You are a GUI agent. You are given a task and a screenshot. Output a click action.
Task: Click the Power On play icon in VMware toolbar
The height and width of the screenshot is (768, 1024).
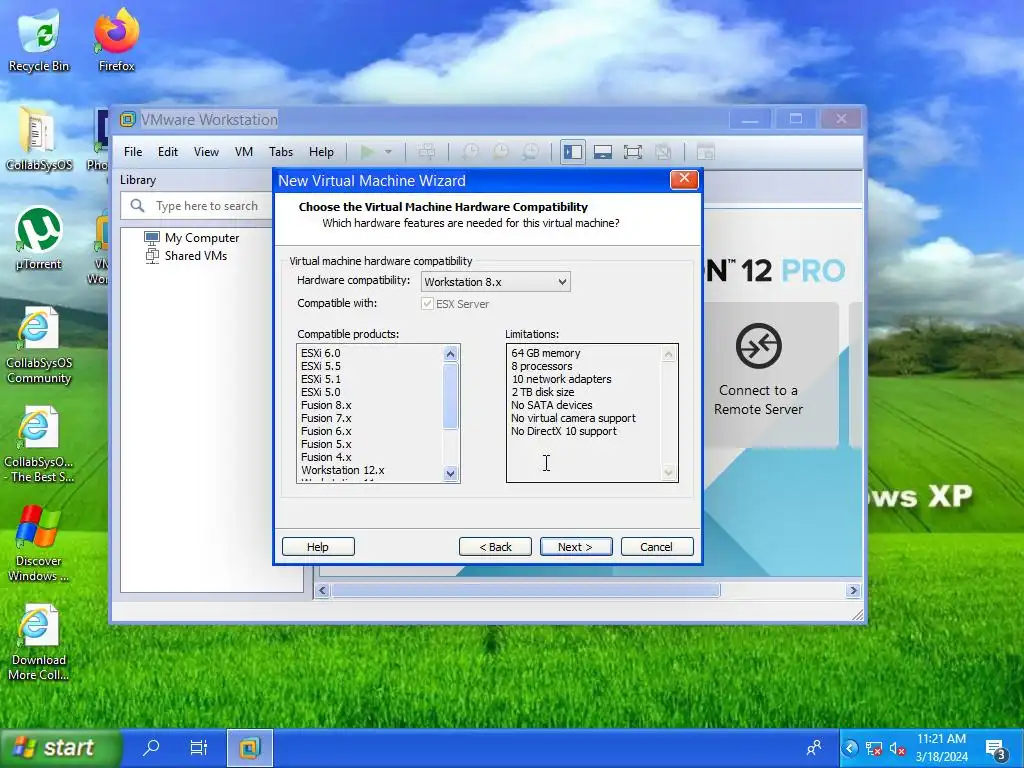(367, 152)
